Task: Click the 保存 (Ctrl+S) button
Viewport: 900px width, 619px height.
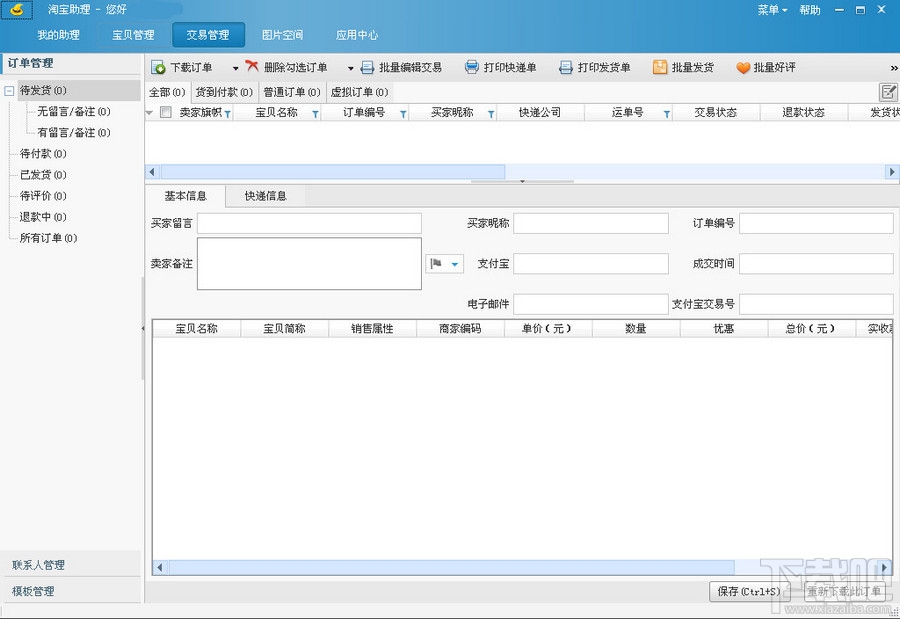Action: pos(749,591)
